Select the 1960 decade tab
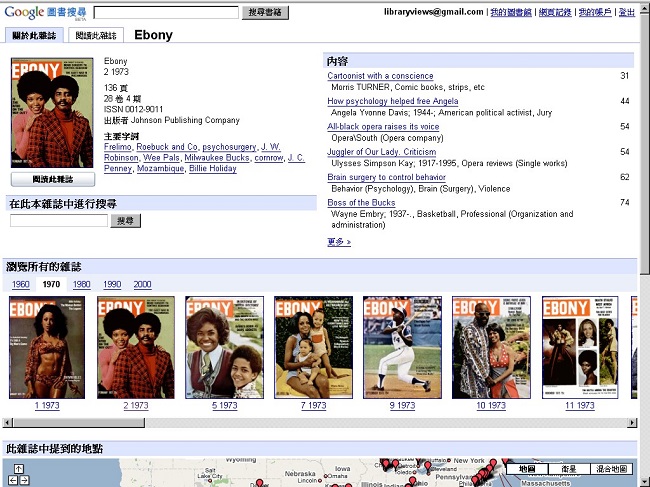Screen dimensions: 650x487 tap(21, 284)
